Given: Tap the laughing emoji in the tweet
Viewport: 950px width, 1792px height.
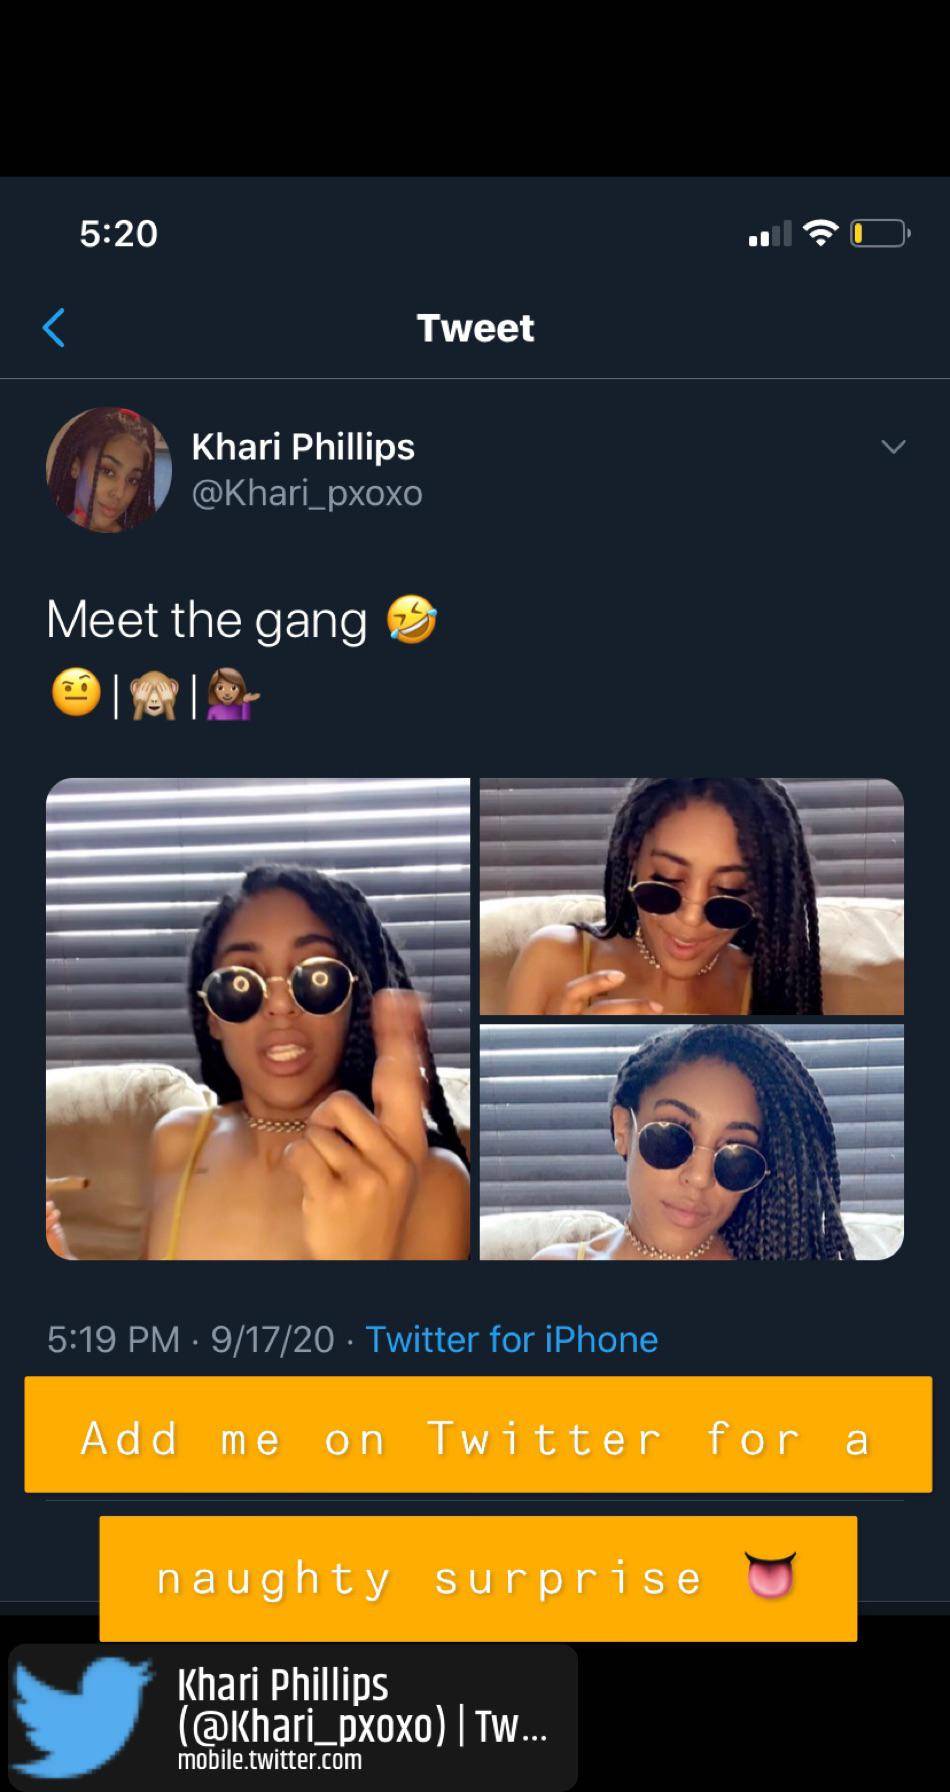Looking at the screenshot, I should pos(412,618).
